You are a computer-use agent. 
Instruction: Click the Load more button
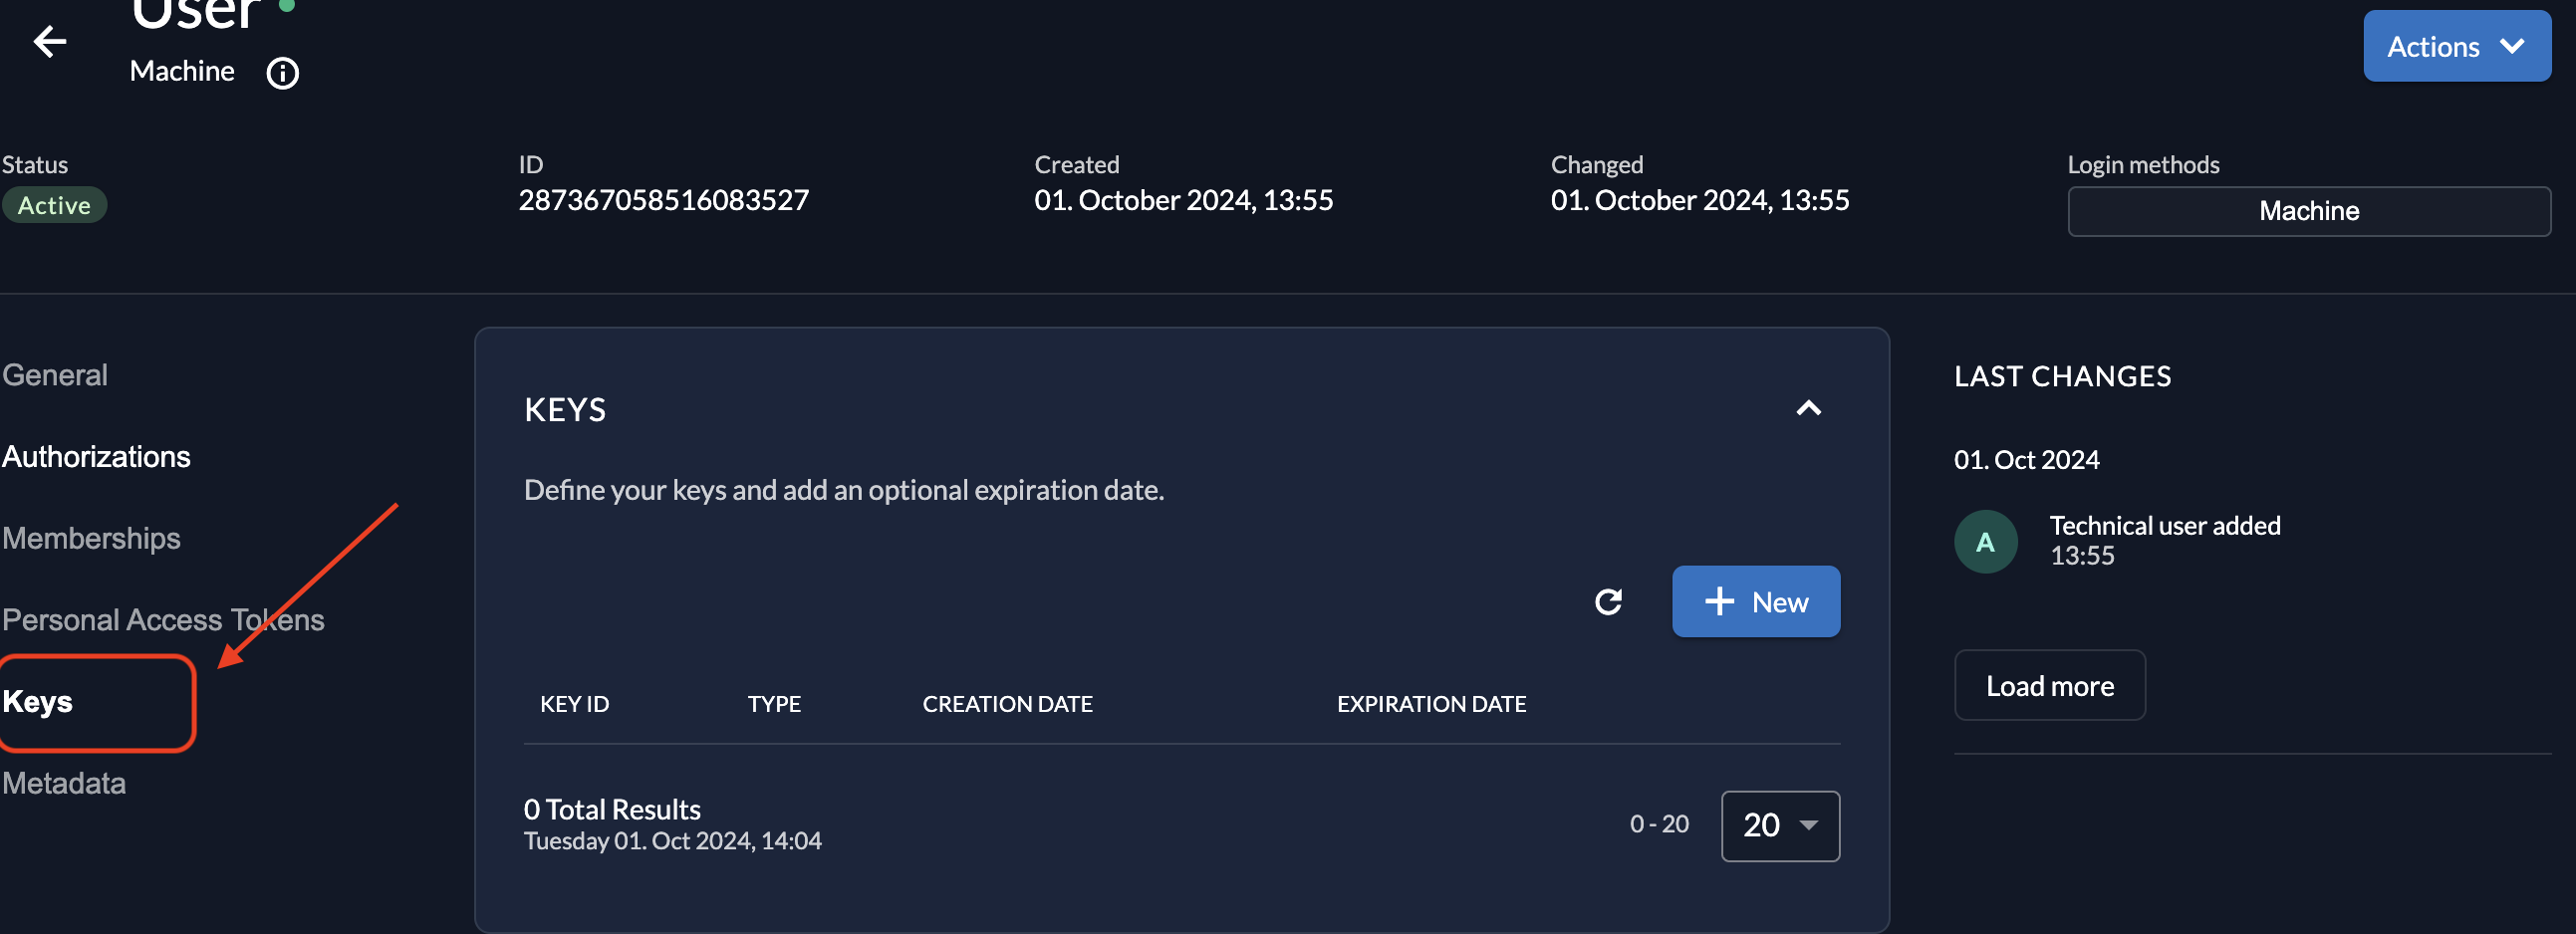(2049, 686)
